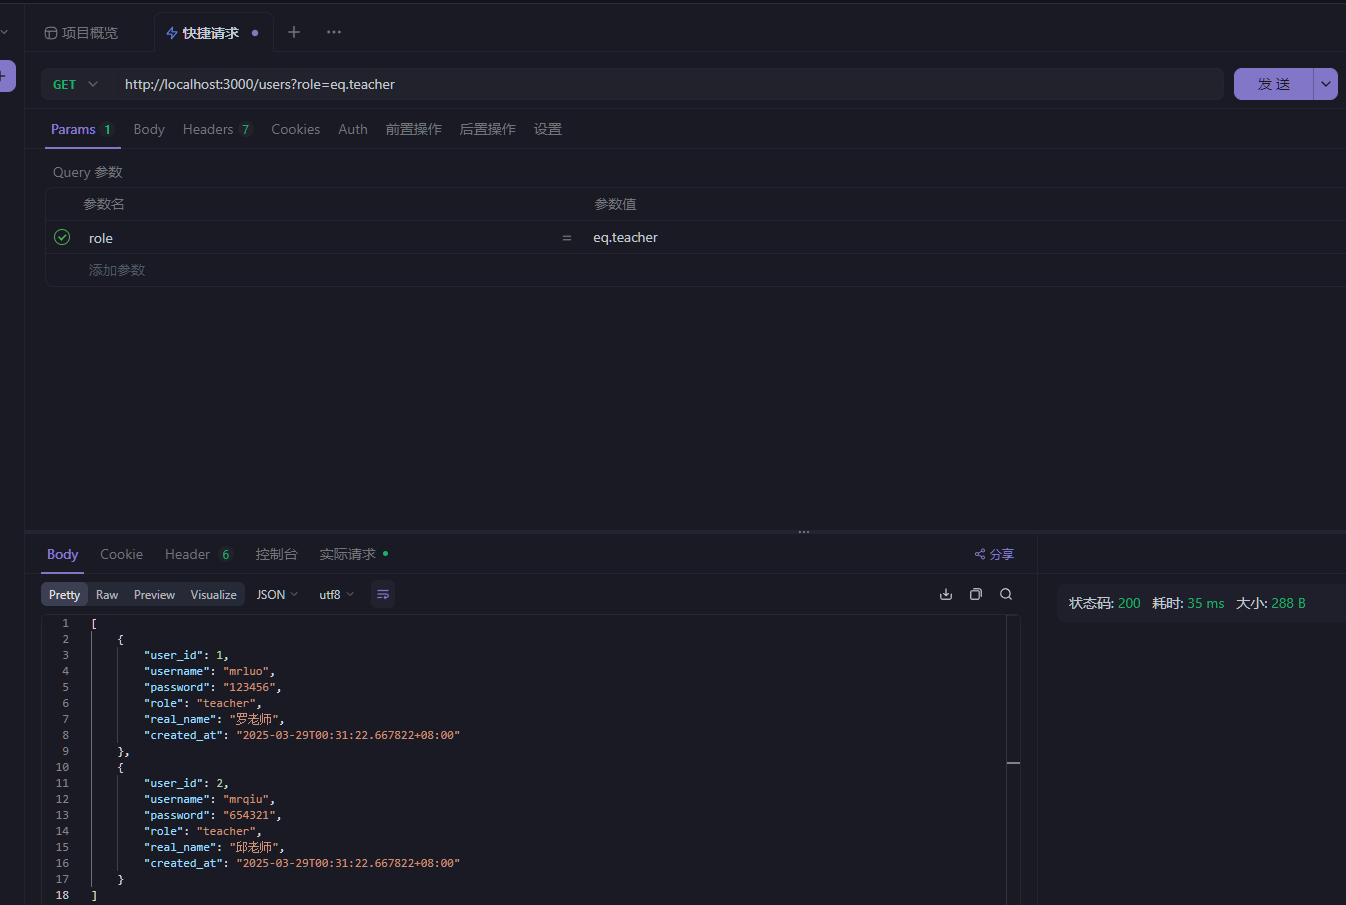Image resolution: width=1346 pixels, height=905 pixels.
Task: Switch to request Body tab
Action: [149, 129]
